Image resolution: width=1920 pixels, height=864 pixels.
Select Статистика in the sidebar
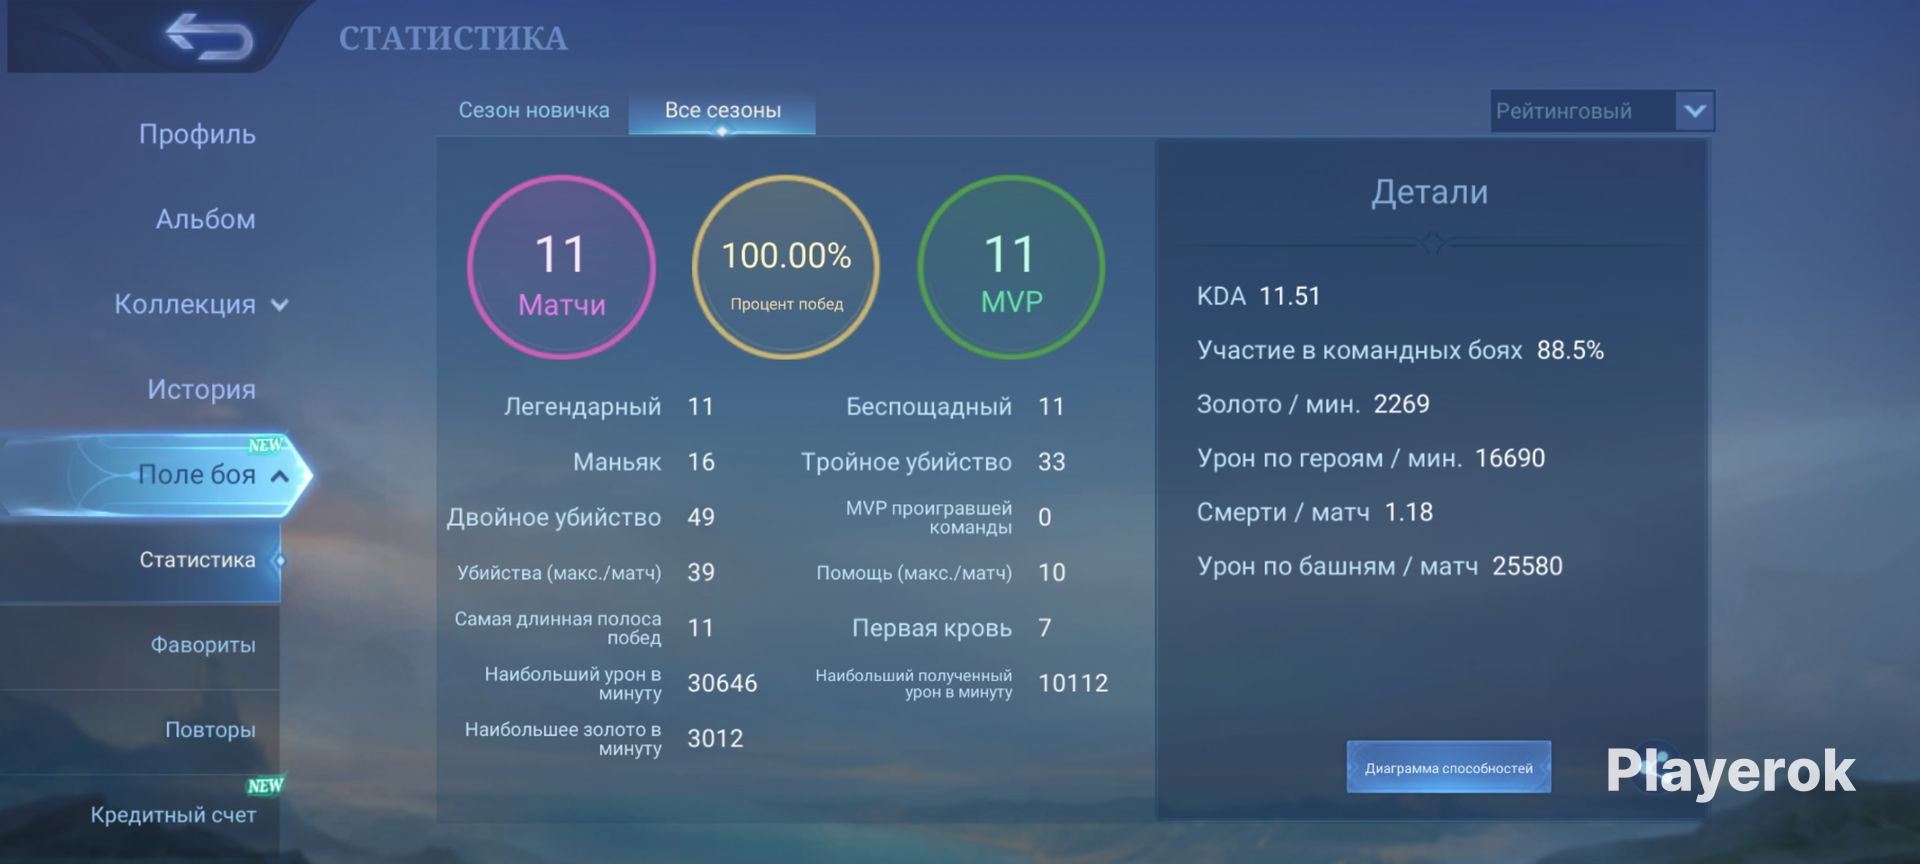[140, 560]
